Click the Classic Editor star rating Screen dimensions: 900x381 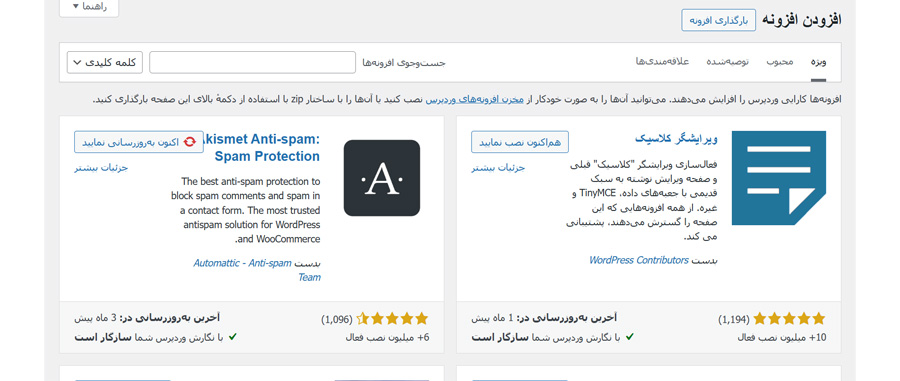(789, 318)
